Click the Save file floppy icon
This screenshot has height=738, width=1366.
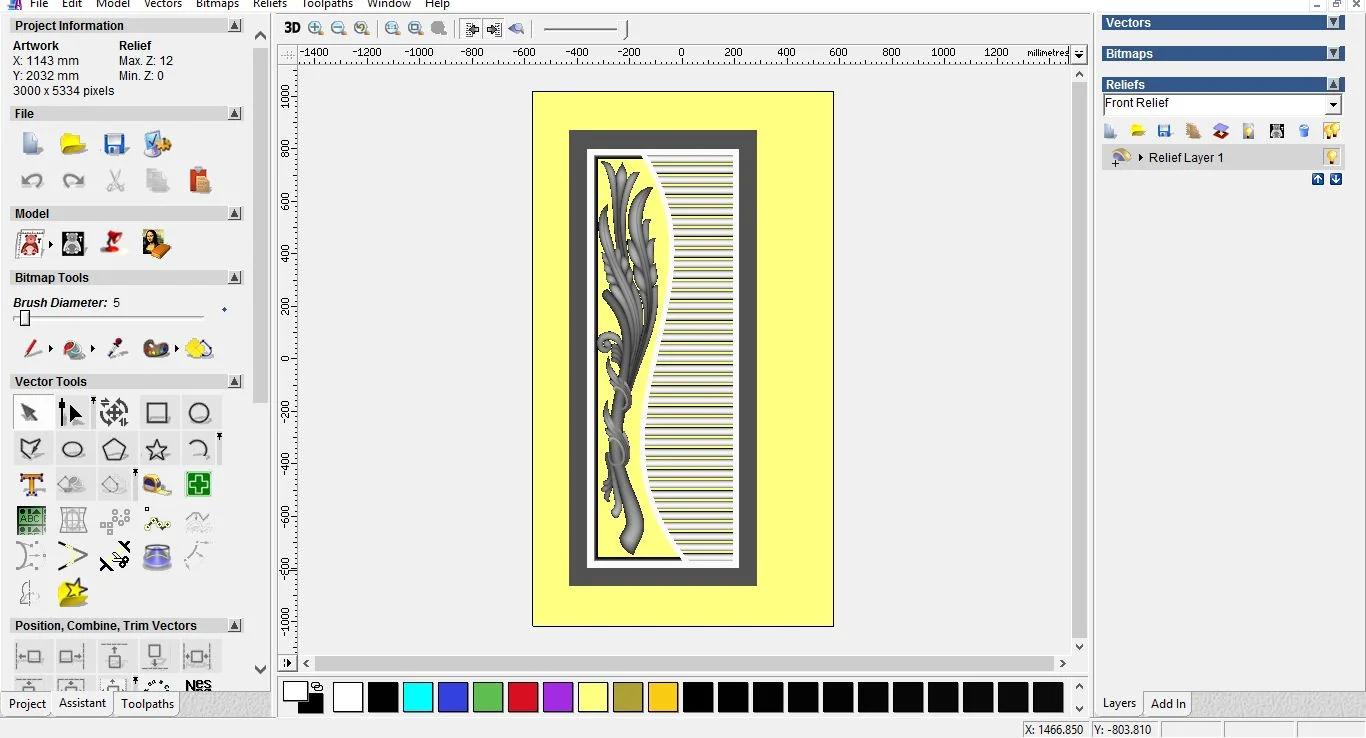tap(115, 144)
